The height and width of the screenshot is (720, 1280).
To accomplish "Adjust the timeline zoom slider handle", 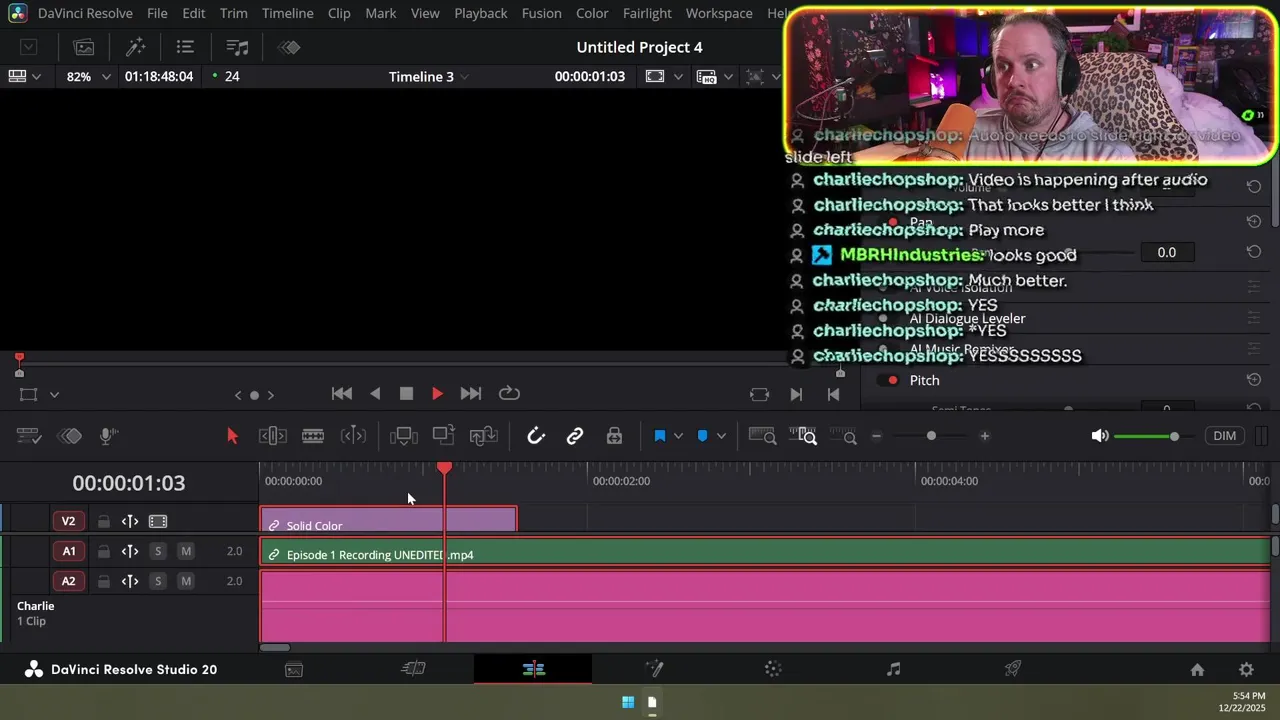I will tap(931, 436).
